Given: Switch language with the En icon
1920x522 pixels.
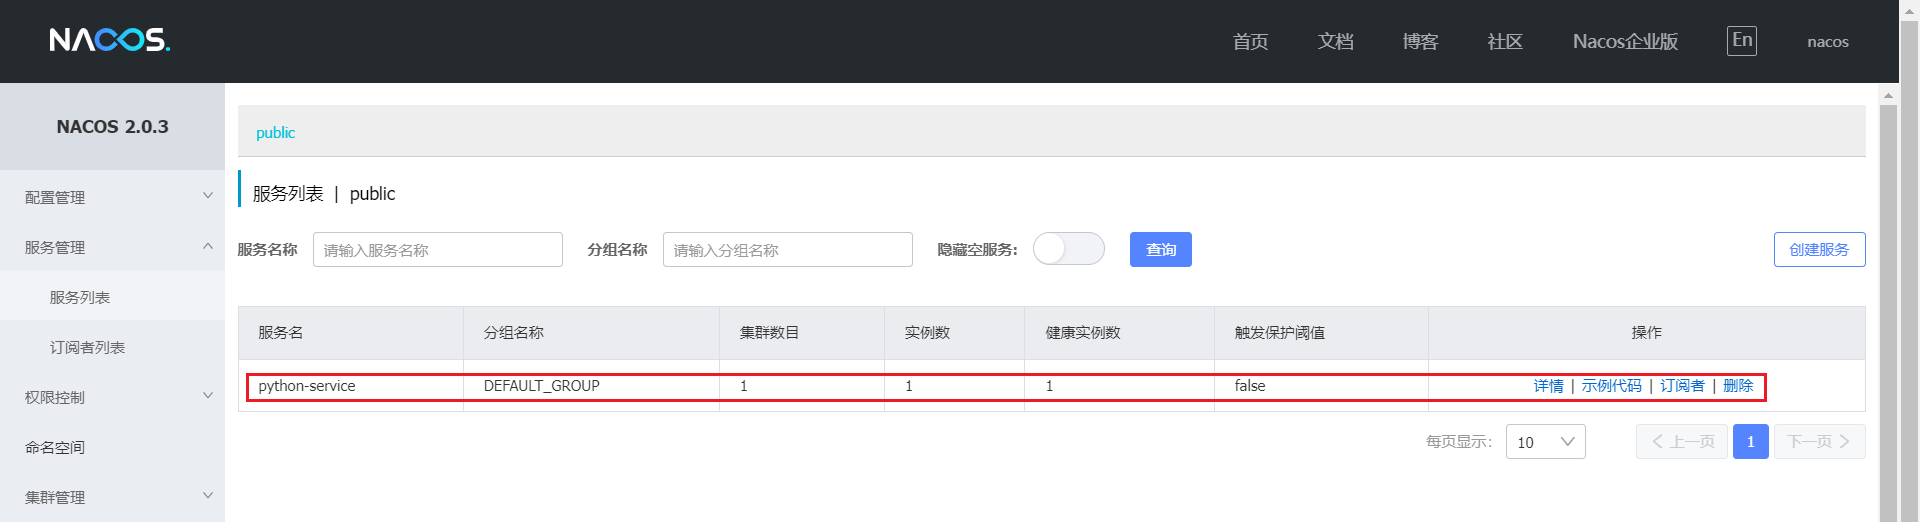Looking at the screenshot, I should tap(1741, 41).
